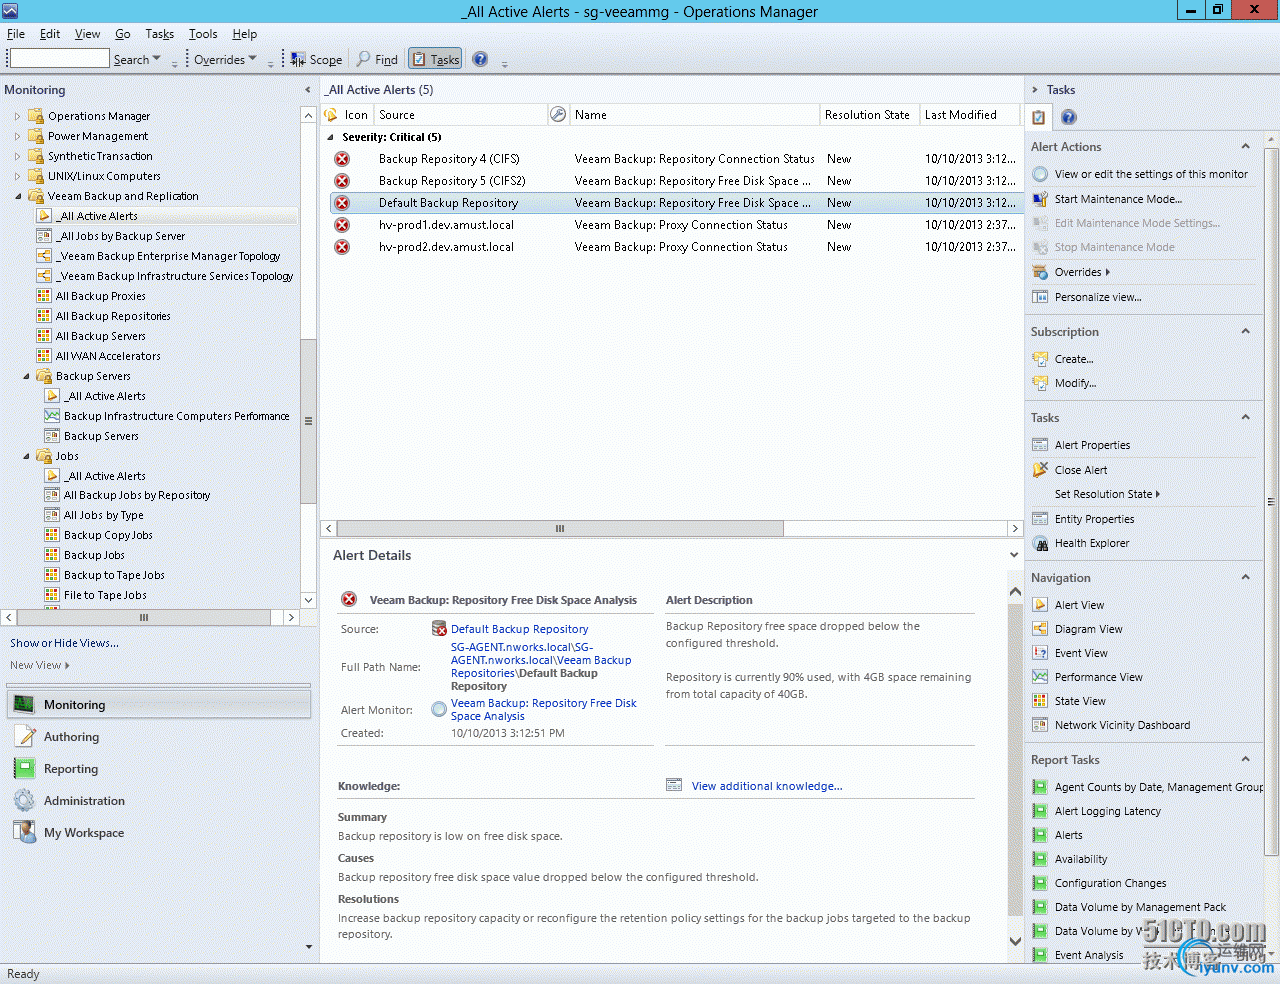Viewport: 1280px width, 984px height.
Task: Open the Overrides toolbar dropdown
Action: pyautogui.click(x=225, y=59)
